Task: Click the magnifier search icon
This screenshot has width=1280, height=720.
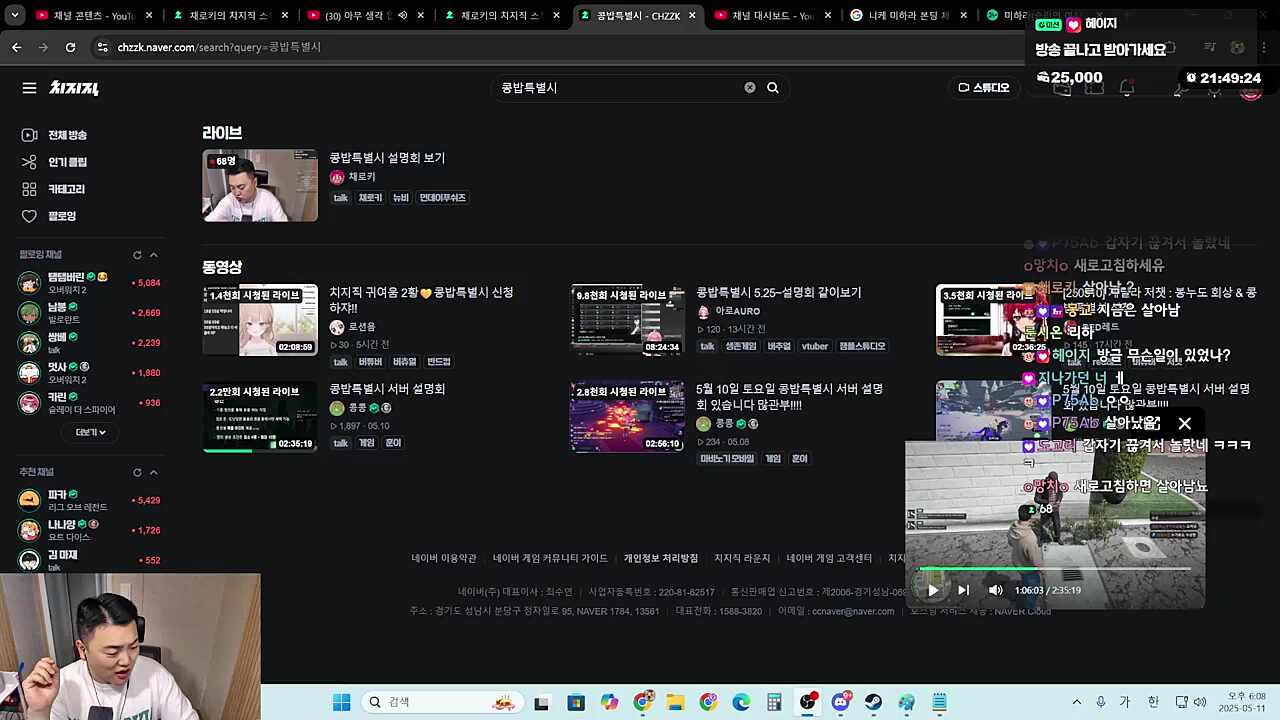Action: (773, 88)
